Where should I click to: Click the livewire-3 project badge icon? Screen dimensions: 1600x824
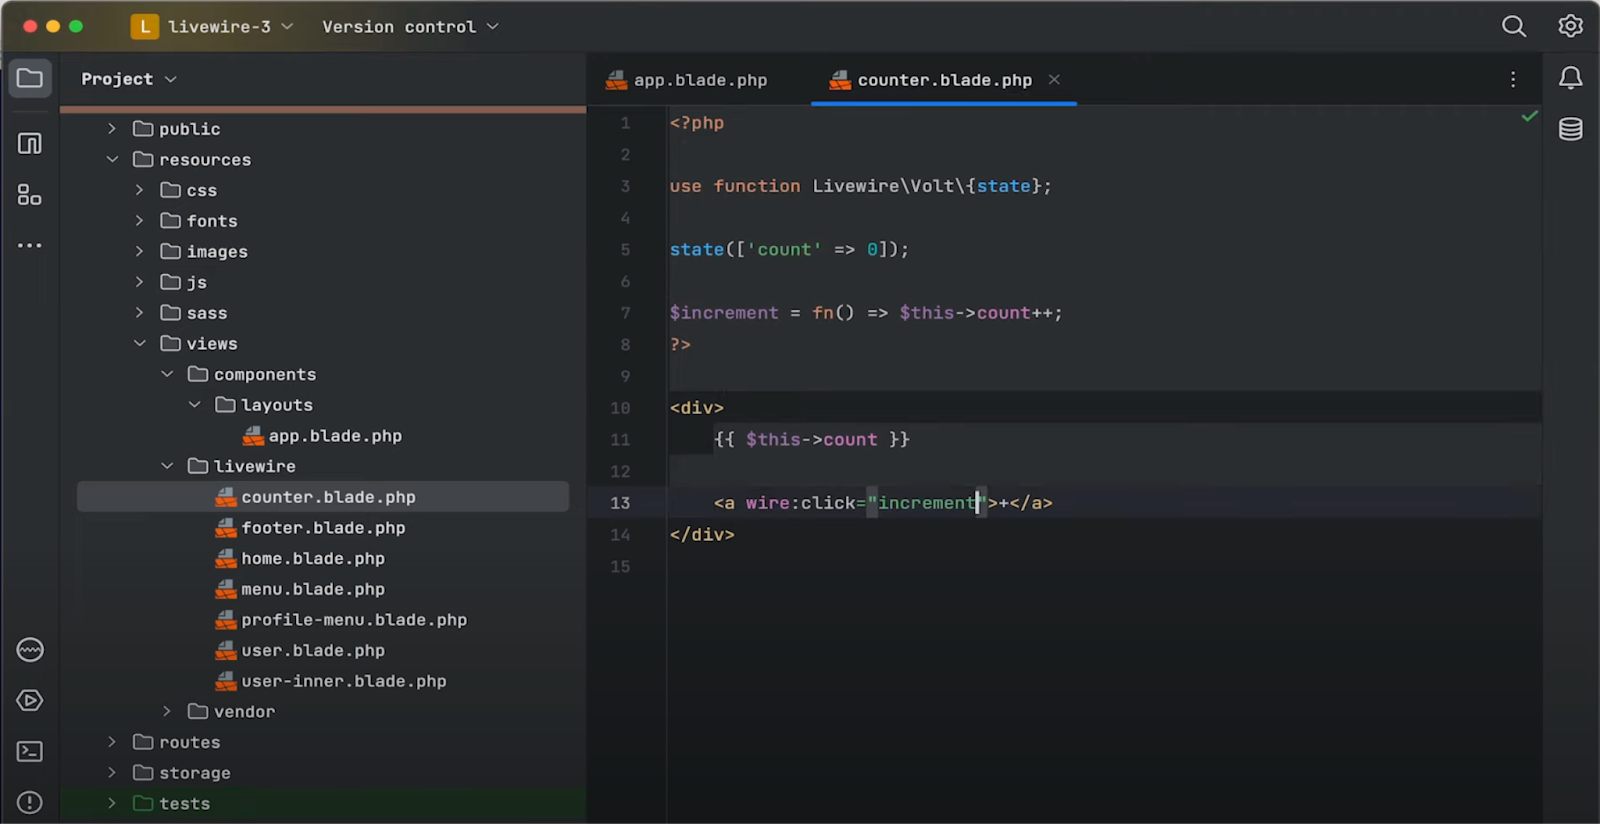click(145, 26)
